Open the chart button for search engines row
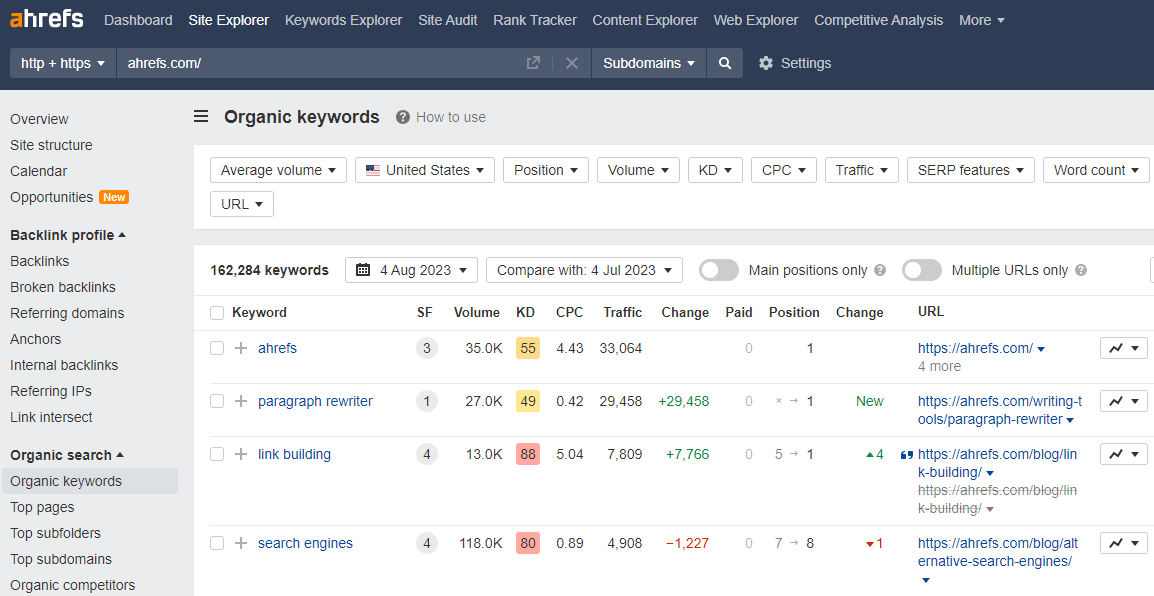1154x596 pixels. pyautogui.click(x=1124, y=543)
